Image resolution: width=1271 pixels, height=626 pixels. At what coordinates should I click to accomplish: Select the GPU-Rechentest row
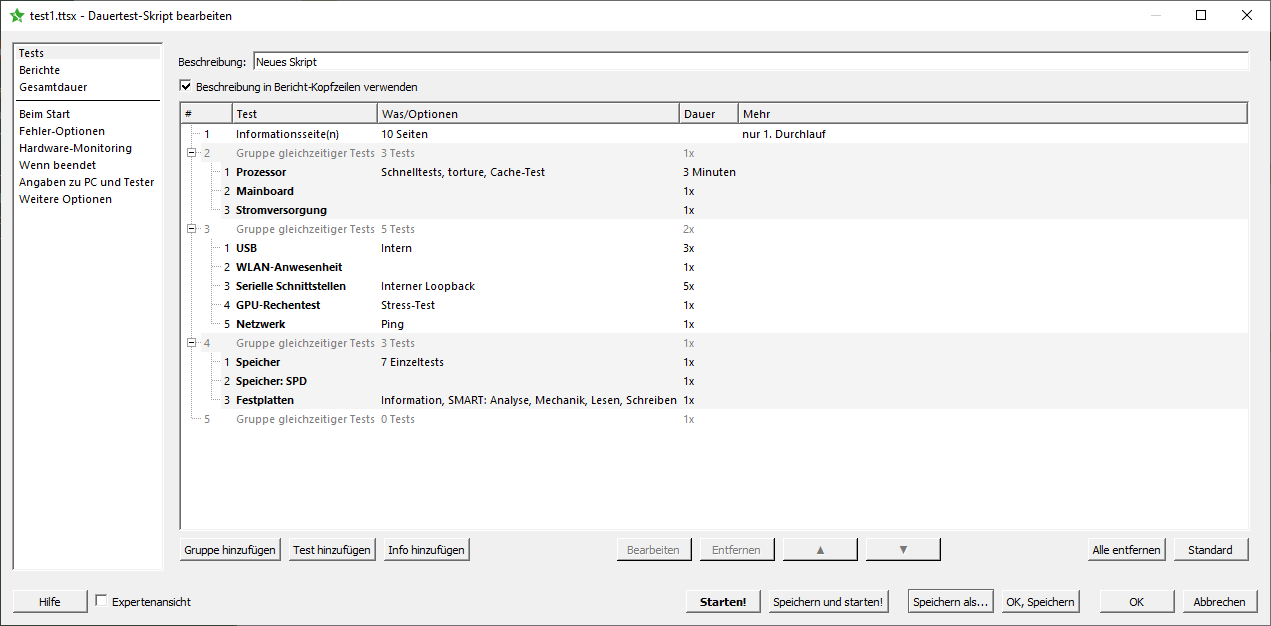[278, 305]
